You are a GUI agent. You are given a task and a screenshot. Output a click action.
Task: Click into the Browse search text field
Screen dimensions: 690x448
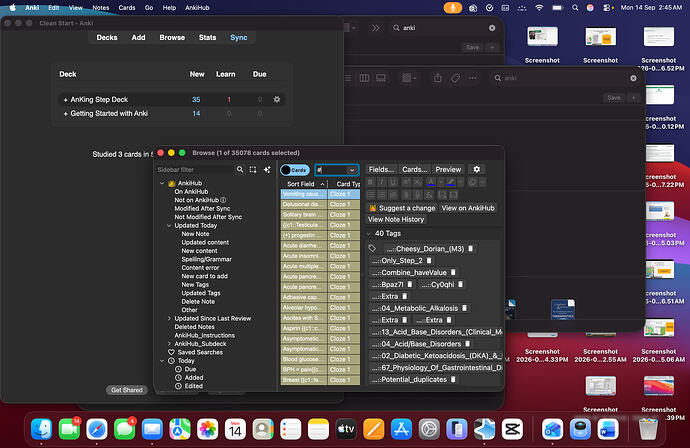(332, 170)
